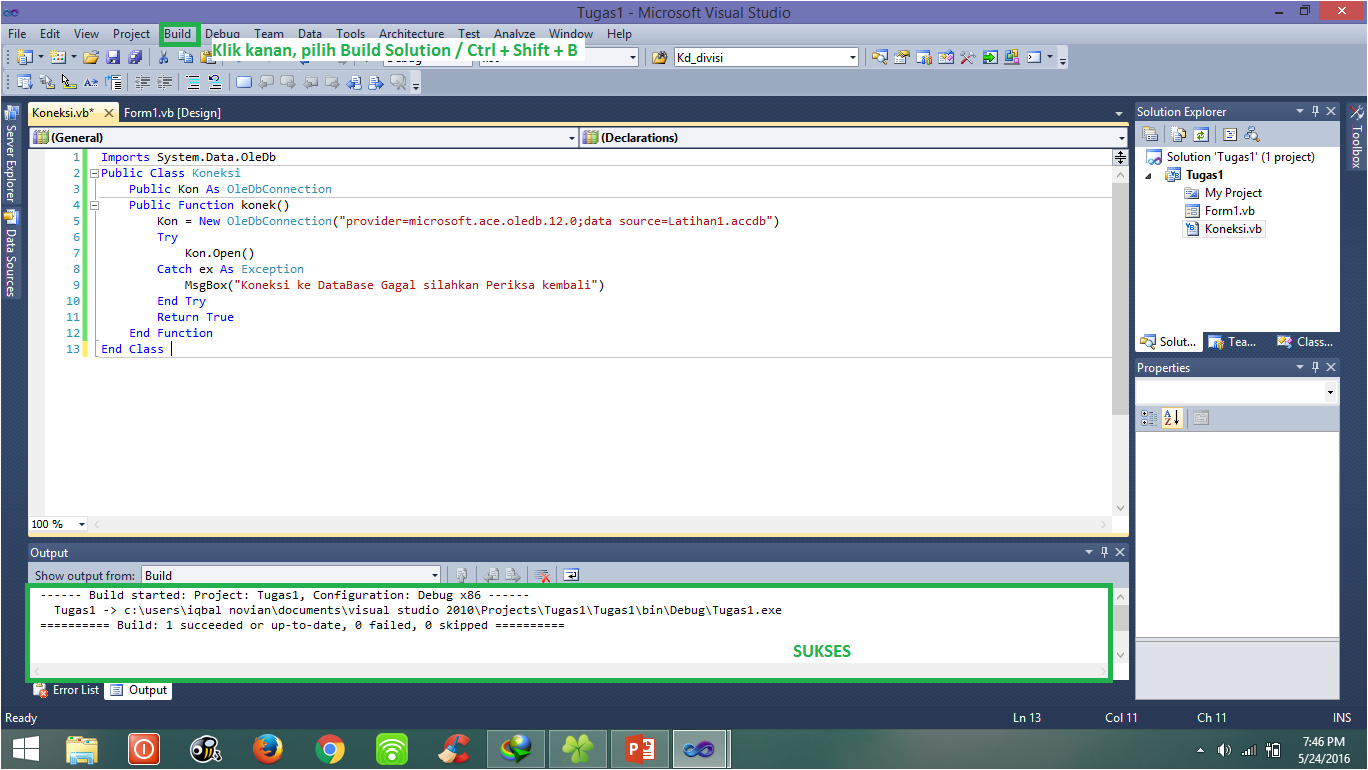The width and height of the screenshot is (1368, 770).
Task: Pin the Solution Explorer panel
Action: (x=1315, y=111)
